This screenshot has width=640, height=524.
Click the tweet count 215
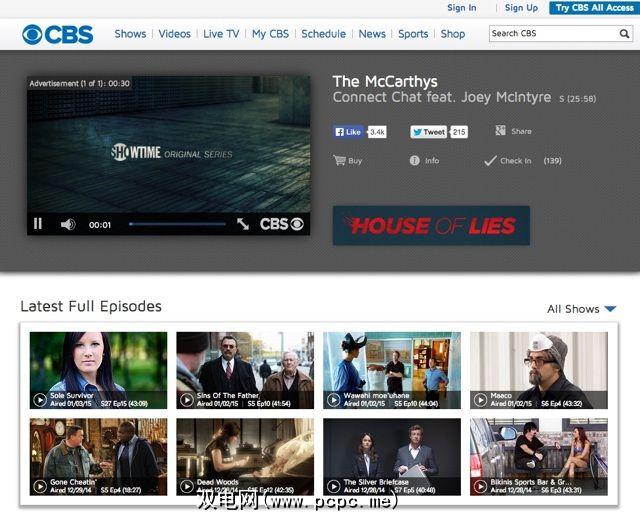[x=459, y=132]
